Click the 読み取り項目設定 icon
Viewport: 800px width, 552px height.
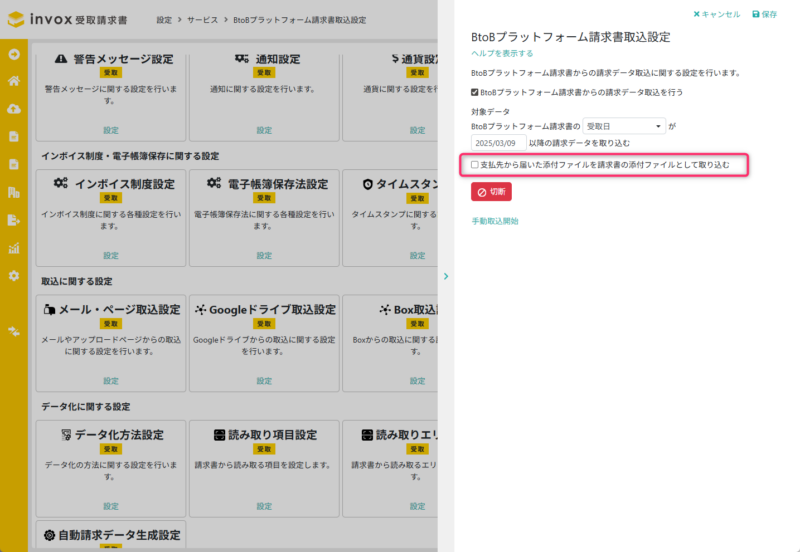click(219, 435)
